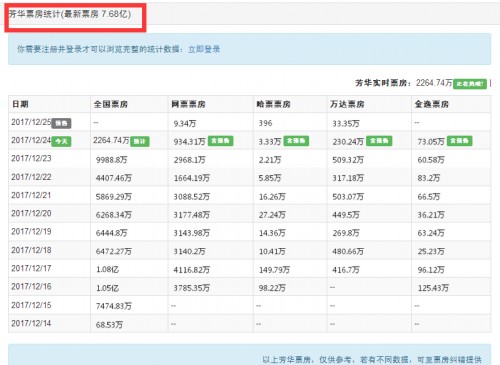Click the 日期 column header
500x365 pixels.
point(20,104)
